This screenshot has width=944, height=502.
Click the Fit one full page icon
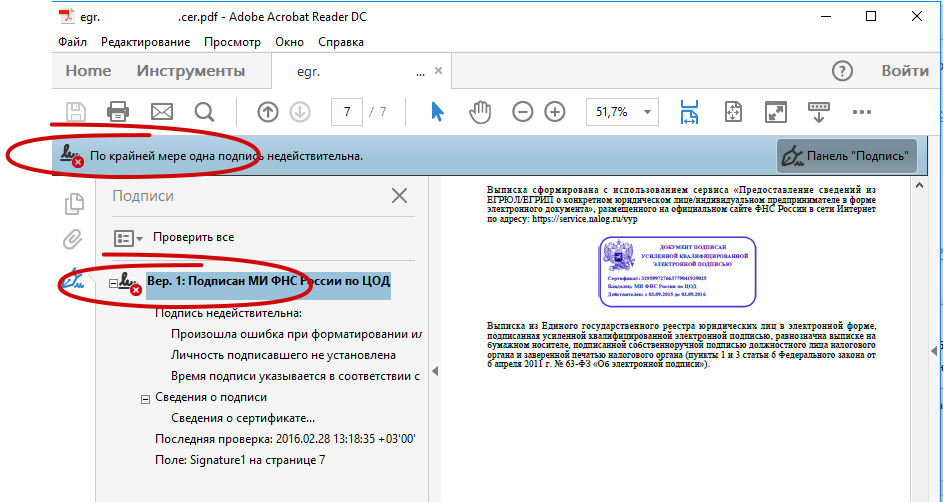(x=733, y=112)
